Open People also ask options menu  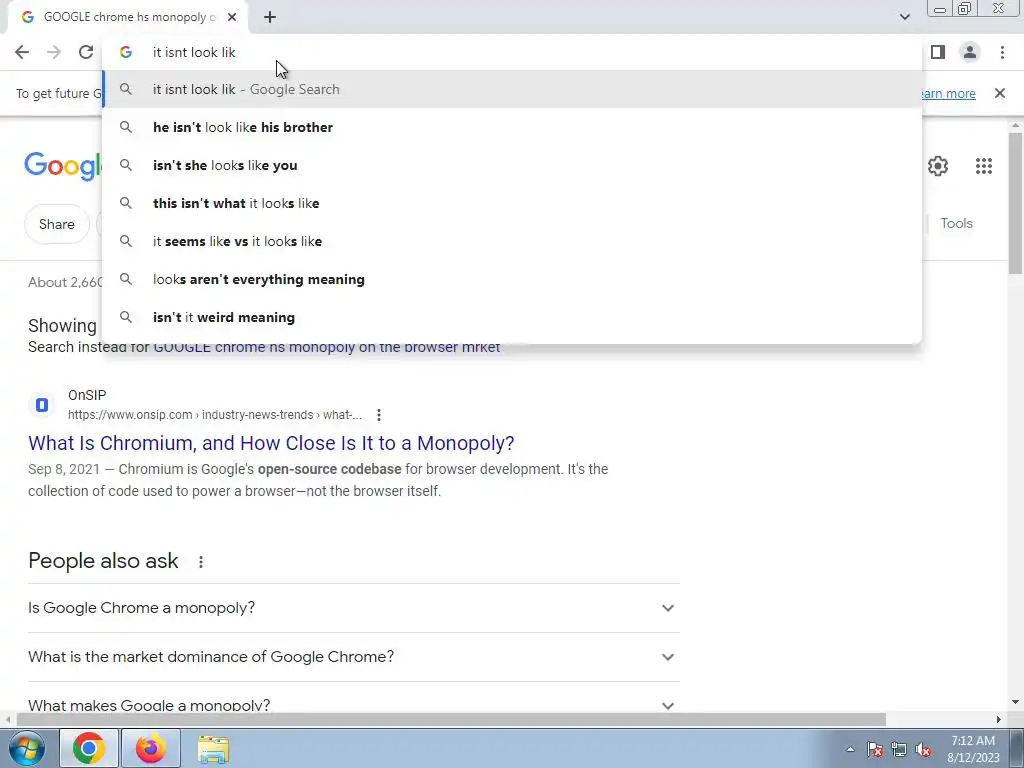200,562
